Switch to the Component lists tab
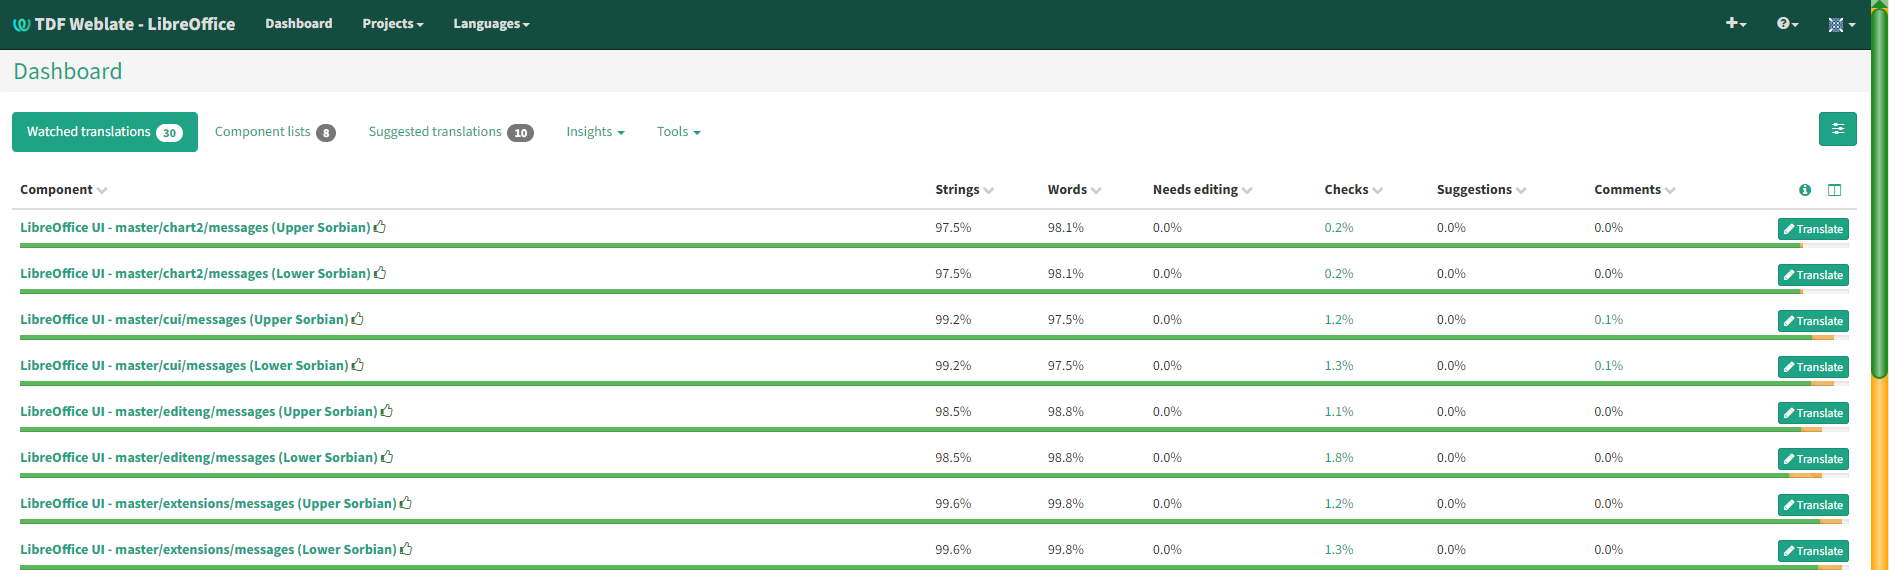 click(x=275, y=132)
